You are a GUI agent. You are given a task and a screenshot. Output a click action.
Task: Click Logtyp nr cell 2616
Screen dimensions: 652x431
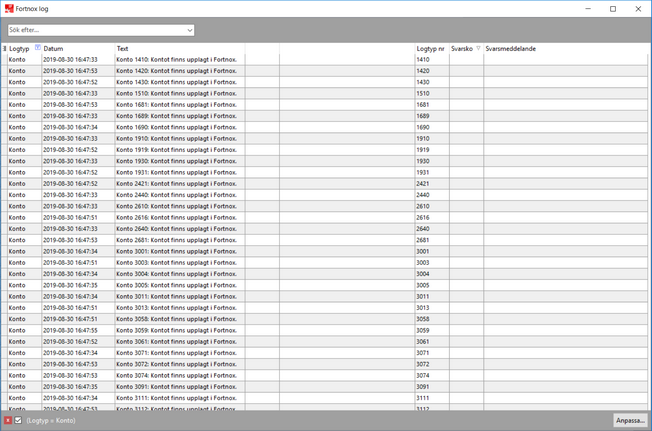(x=432, y=217)
